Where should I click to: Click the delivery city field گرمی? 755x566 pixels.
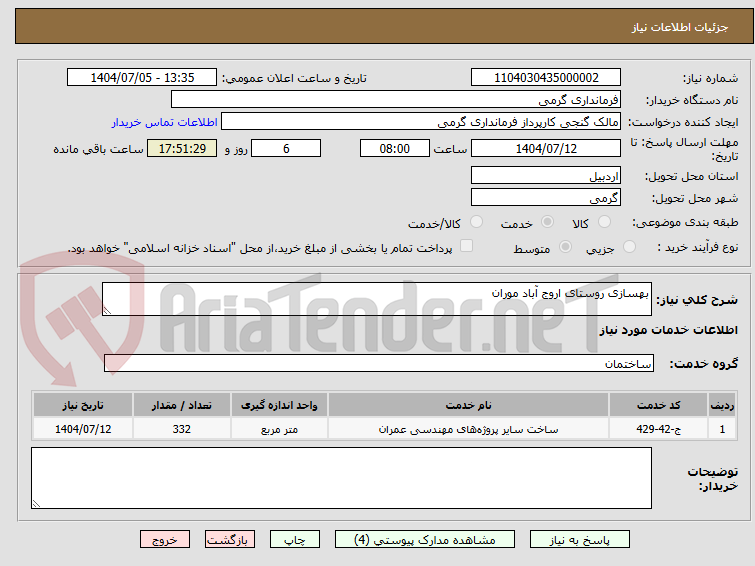pyautogui.click(x=546, y=197)
